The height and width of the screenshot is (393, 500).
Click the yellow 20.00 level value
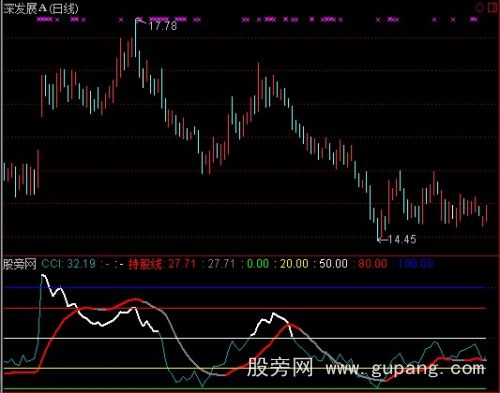coord(294,264)
